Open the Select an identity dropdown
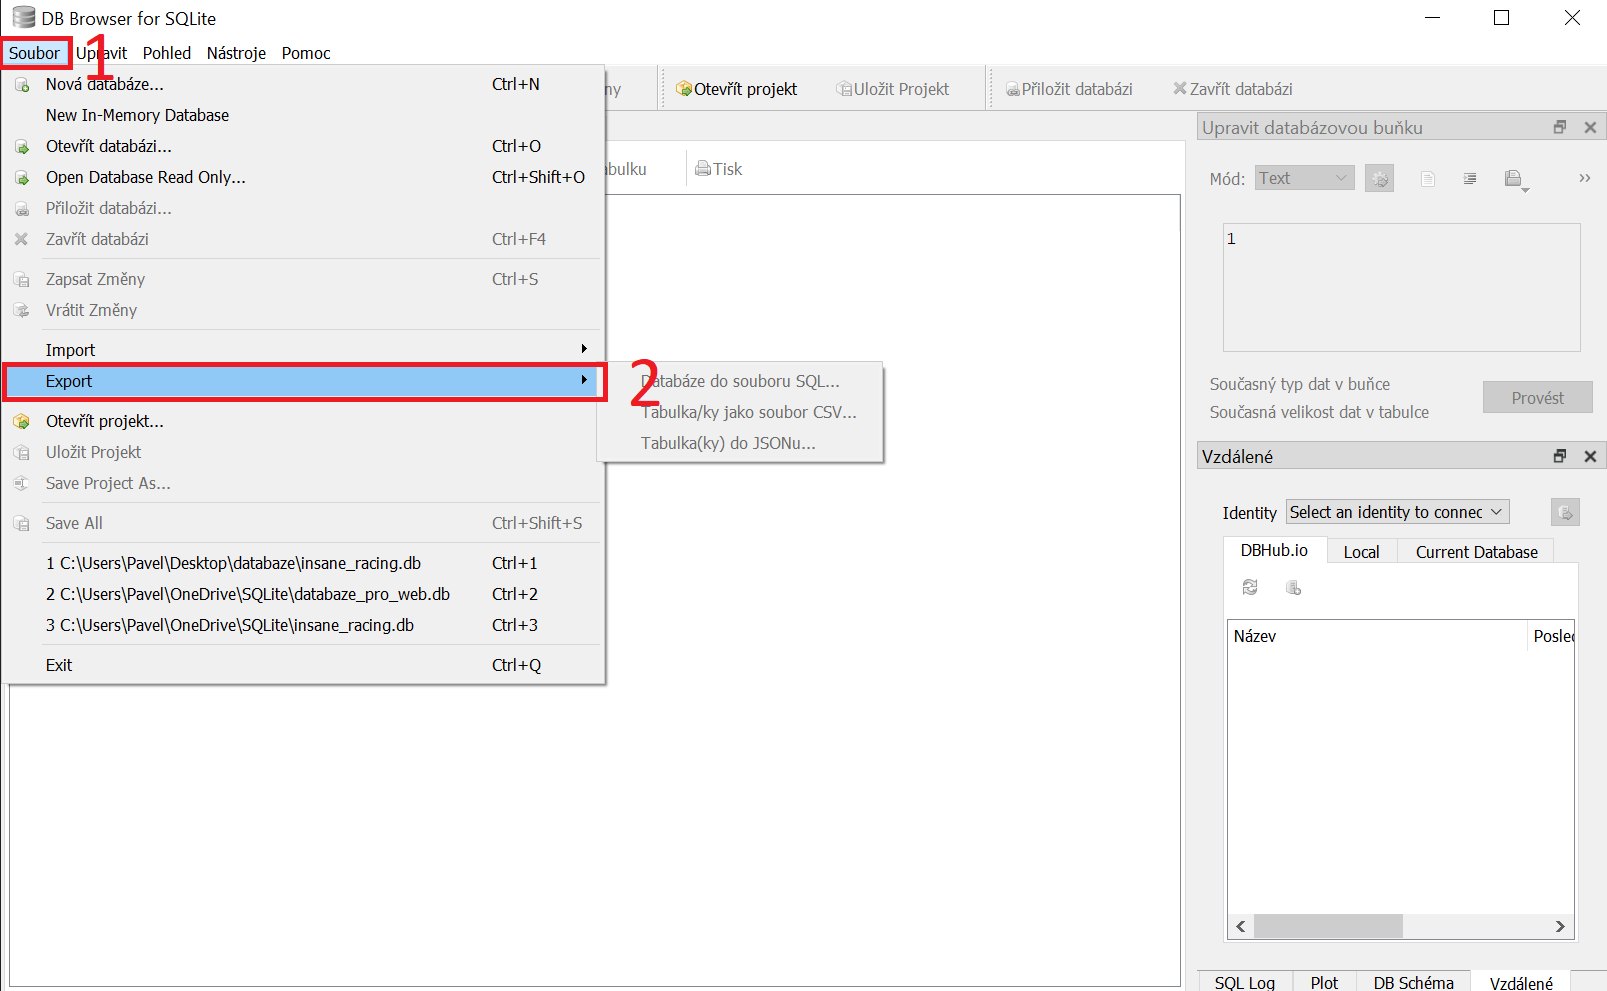Viewport: 1607px width, 991px height. (1397, 512)
